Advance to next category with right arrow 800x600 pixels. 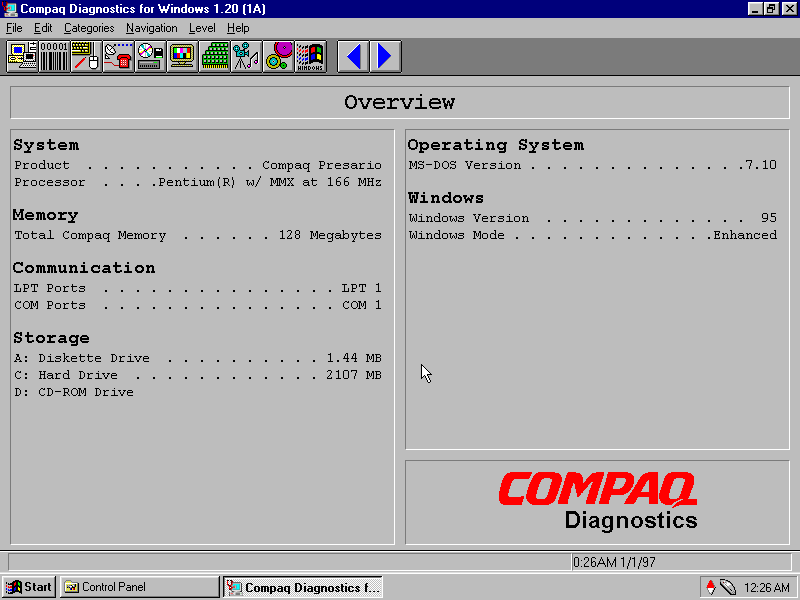click(385, 56)
